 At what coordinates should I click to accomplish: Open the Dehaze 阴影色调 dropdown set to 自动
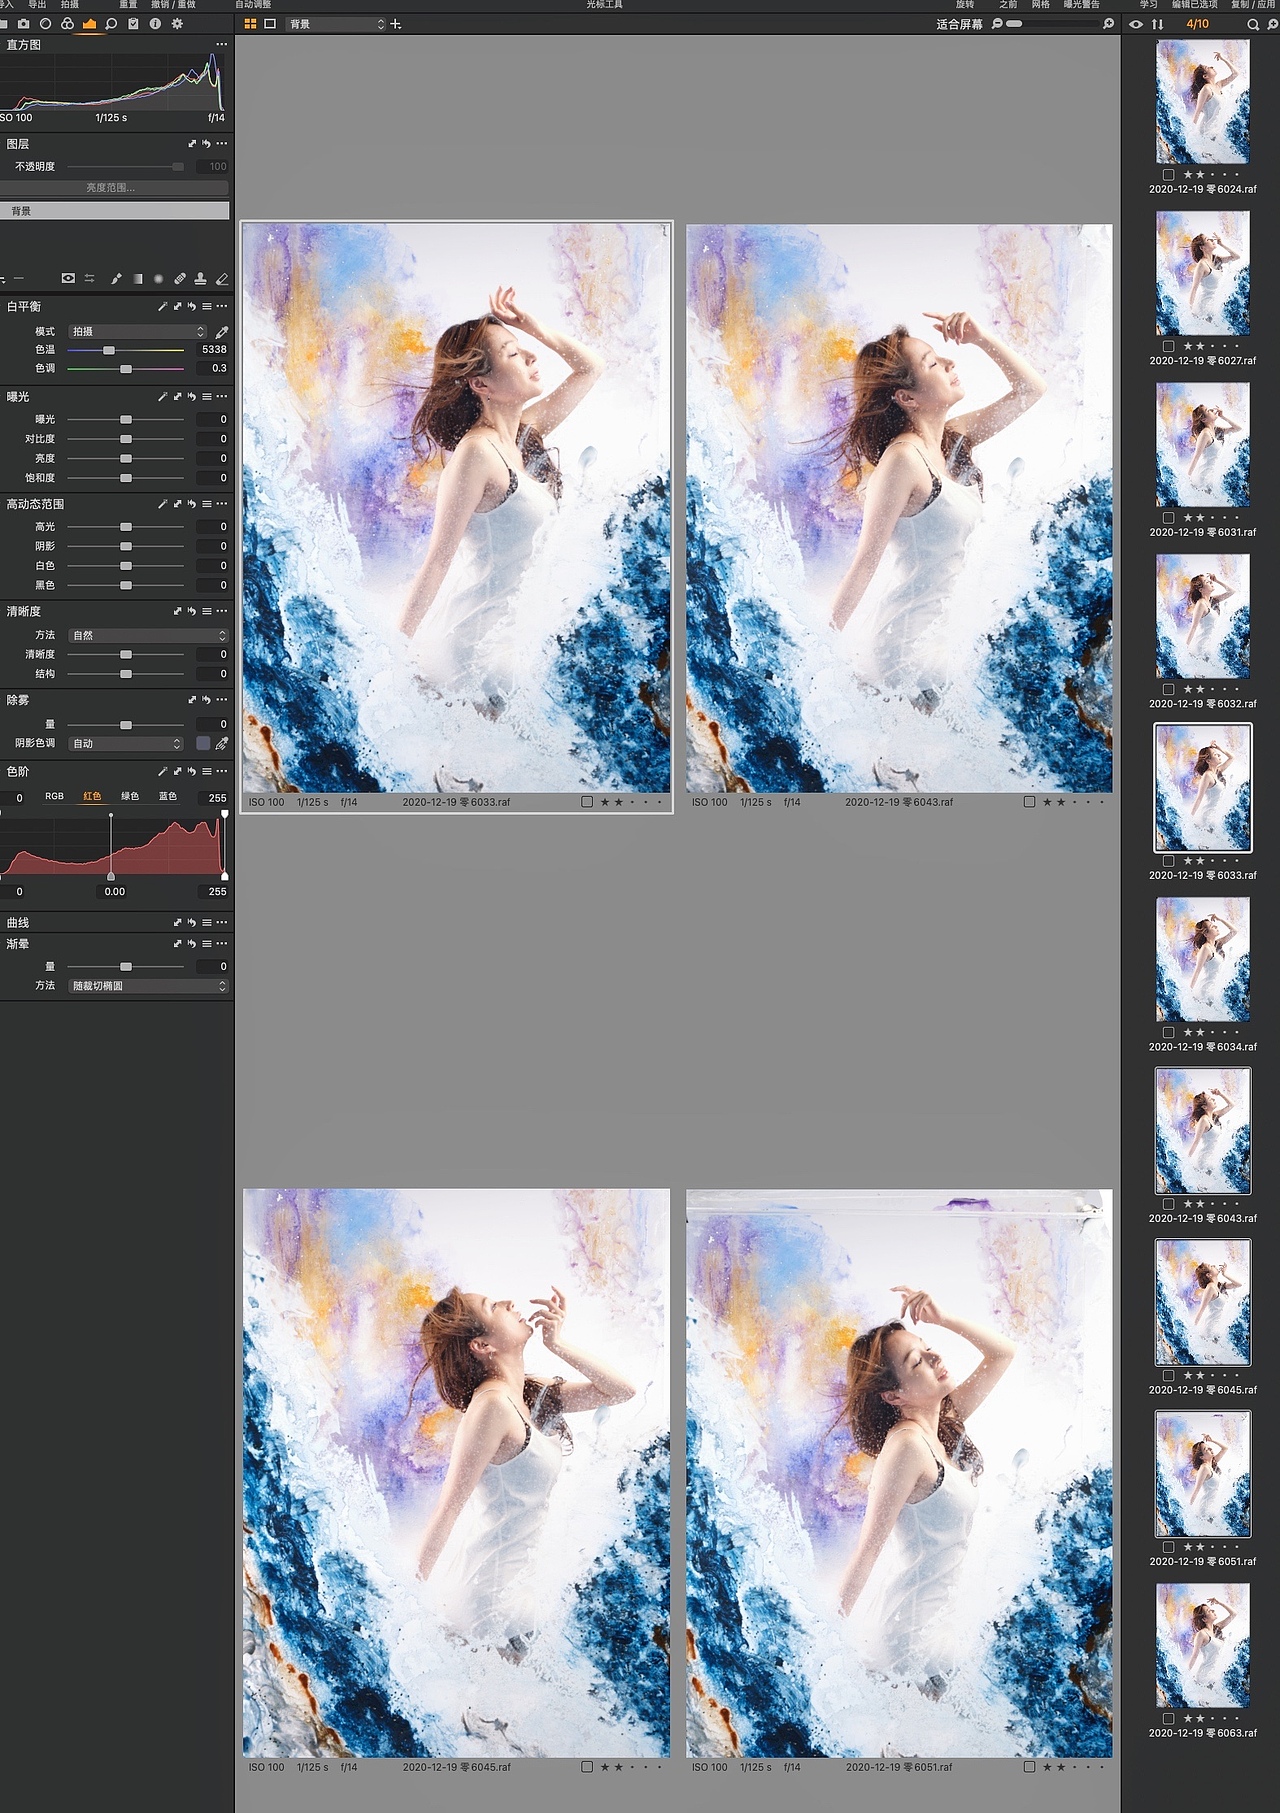coord(126,744)
